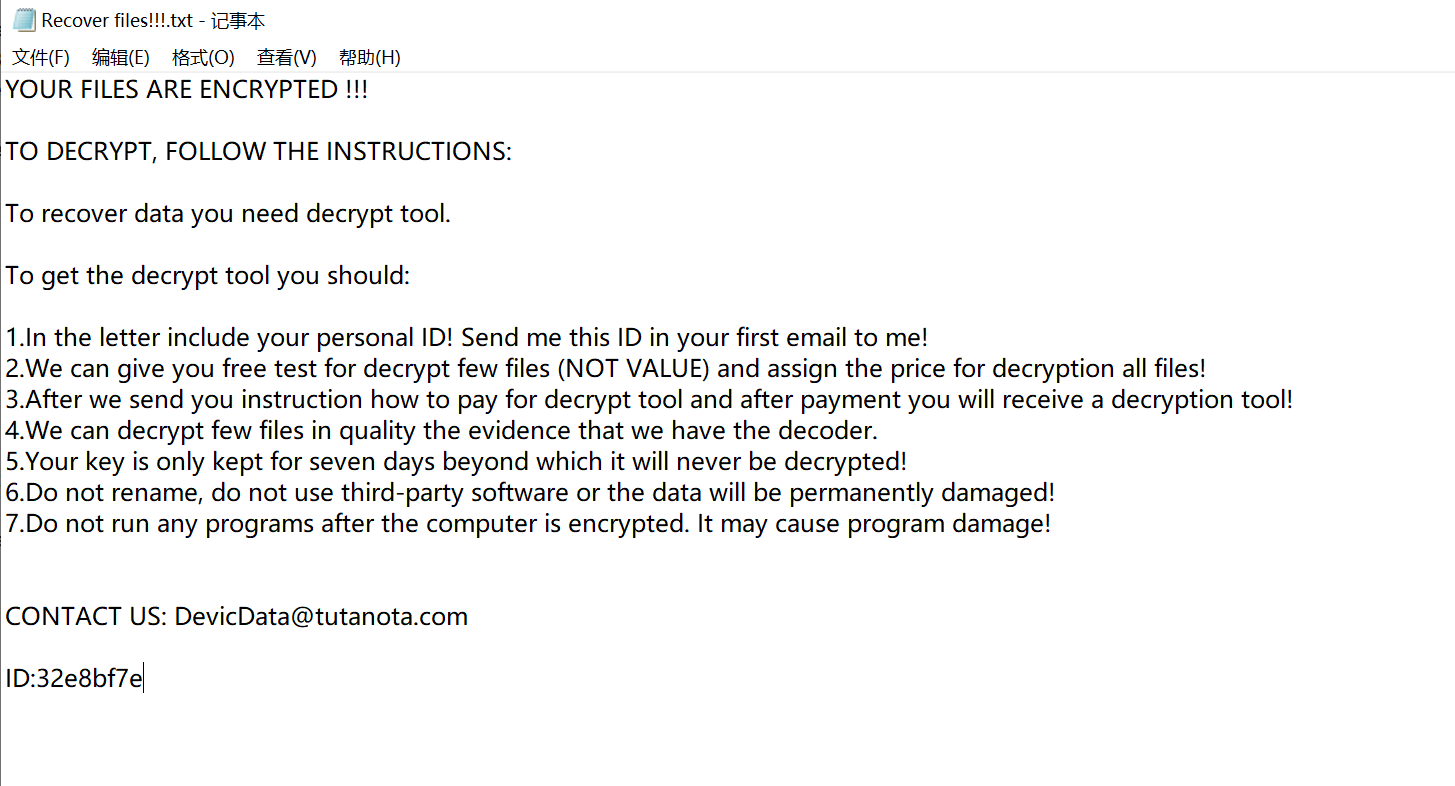The height and width of the screenshot is (786, 1455).
Task: Open the 帮助(H) menu
Action: pos(370,57)
